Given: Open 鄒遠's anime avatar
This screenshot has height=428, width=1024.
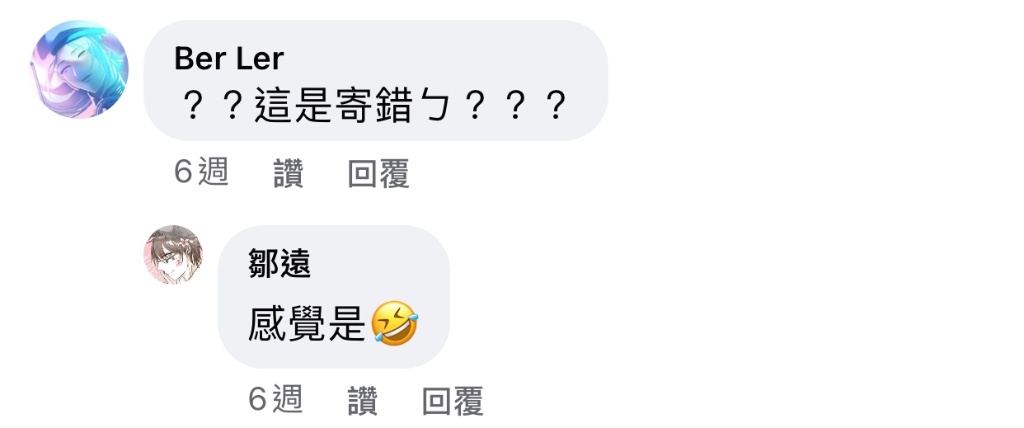Looking at the screenshot, I should click(x=173, y=255).
